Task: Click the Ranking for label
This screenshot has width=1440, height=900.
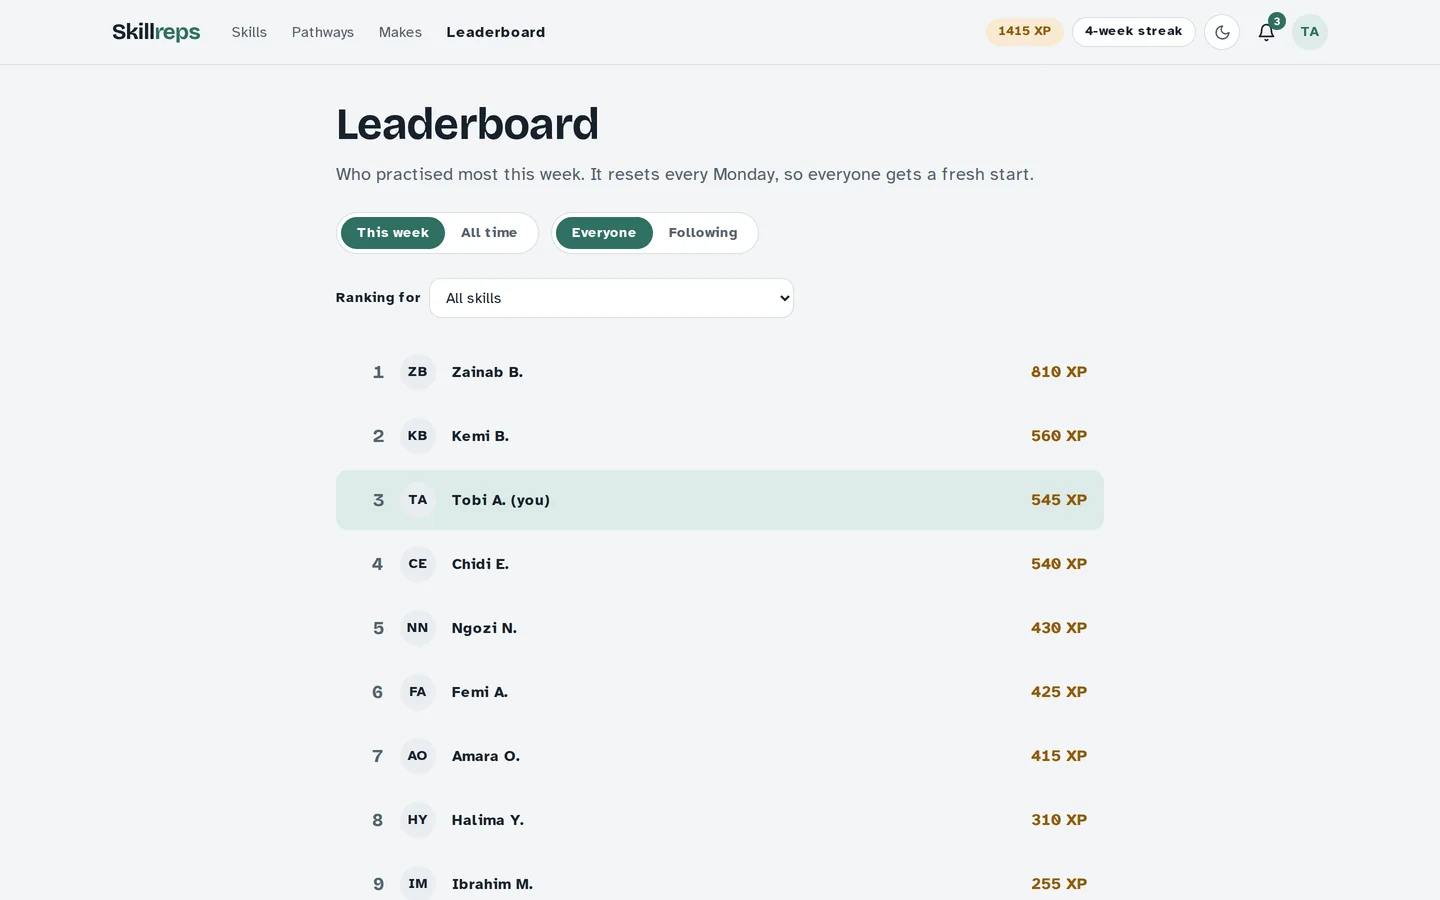Action: (x=378, y=298)
